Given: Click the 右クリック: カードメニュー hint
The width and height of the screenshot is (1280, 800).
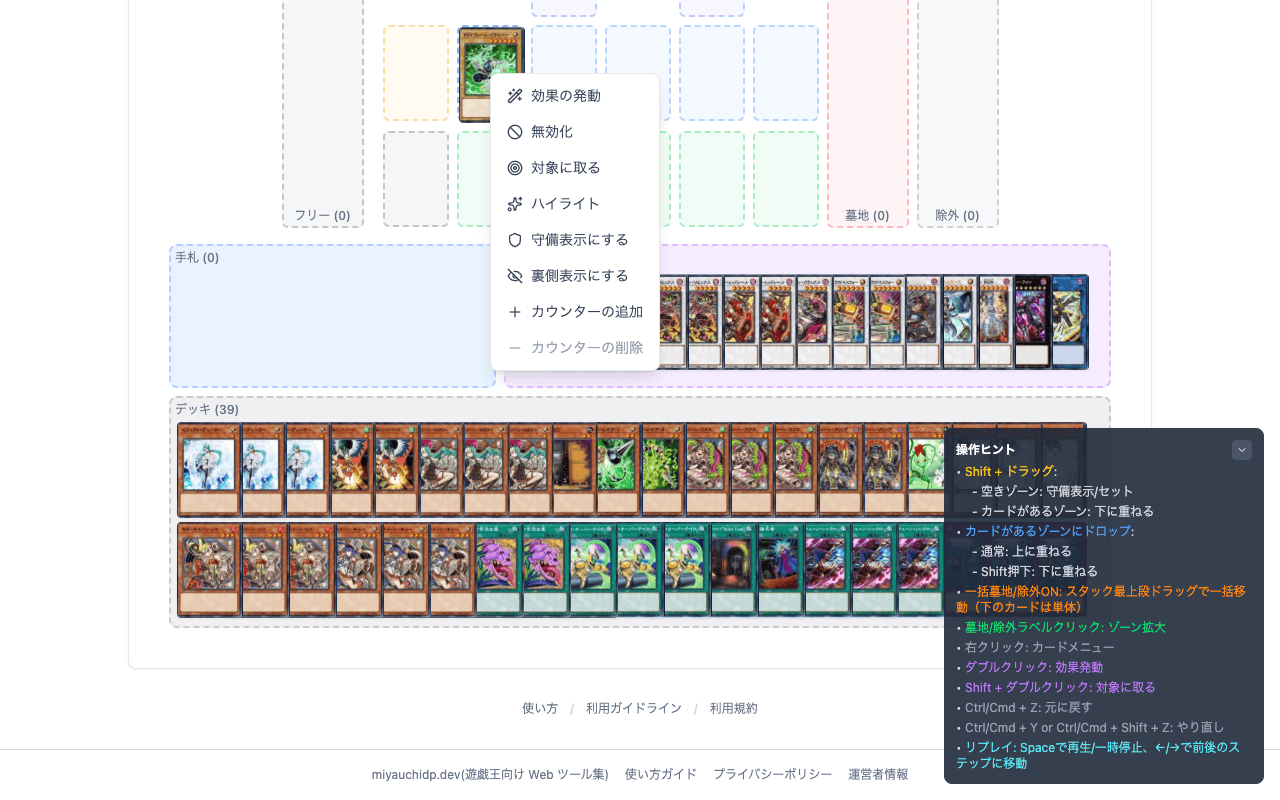Looking at the screenshot, I should (x=1040, y=647).
